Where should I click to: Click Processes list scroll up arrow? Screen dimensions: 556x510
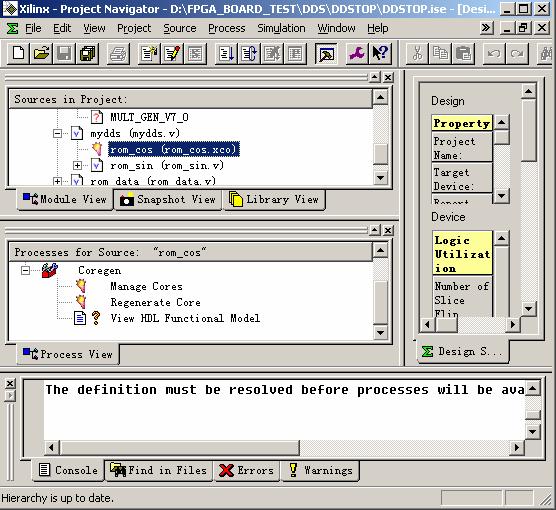(x=380, y=250)
